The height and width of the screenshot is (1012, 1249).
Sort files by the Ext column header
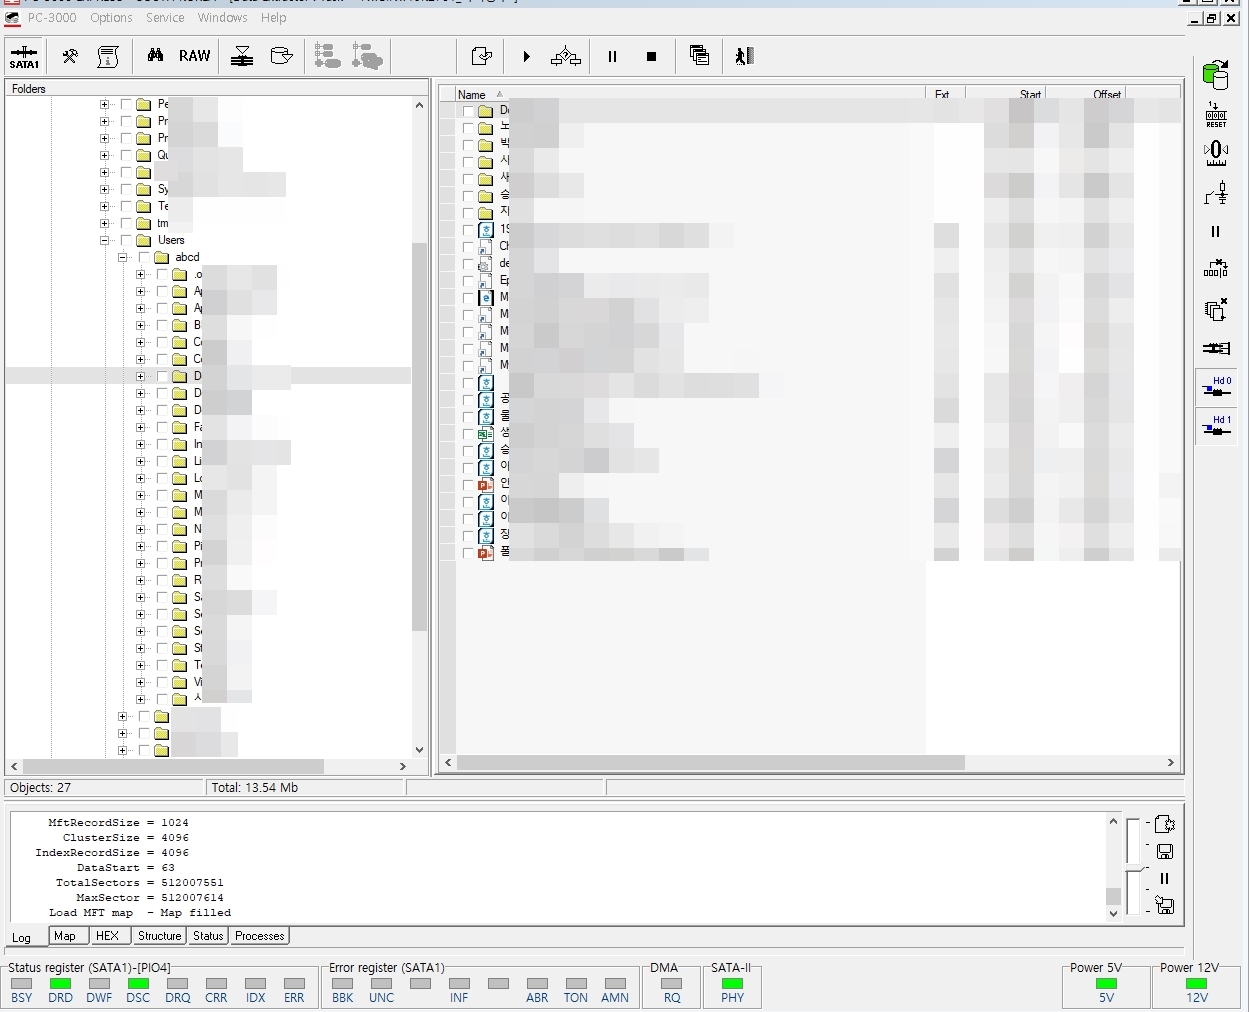tap(945, 94)
